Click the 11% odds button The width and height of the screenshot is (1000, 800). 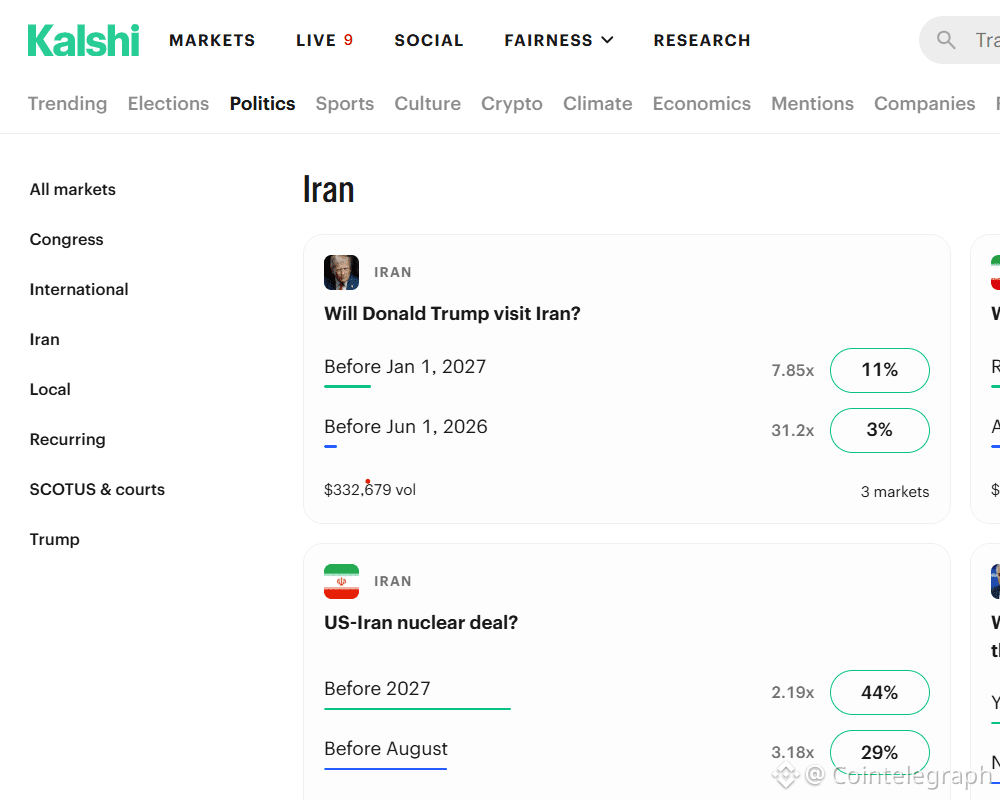(x=879, y=370)
